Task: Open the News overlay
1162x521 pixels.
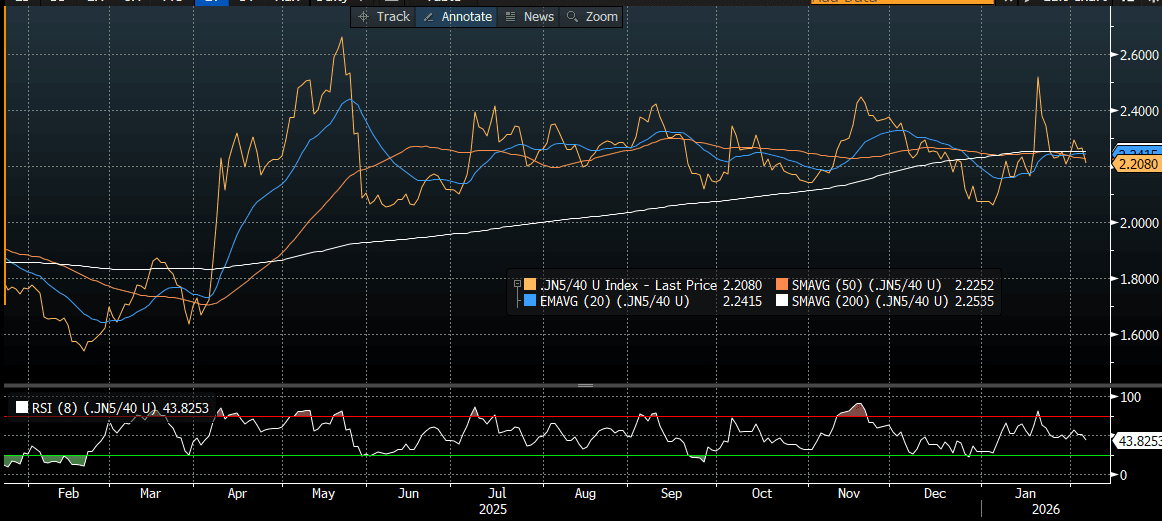Action: [x=529, y=16]
